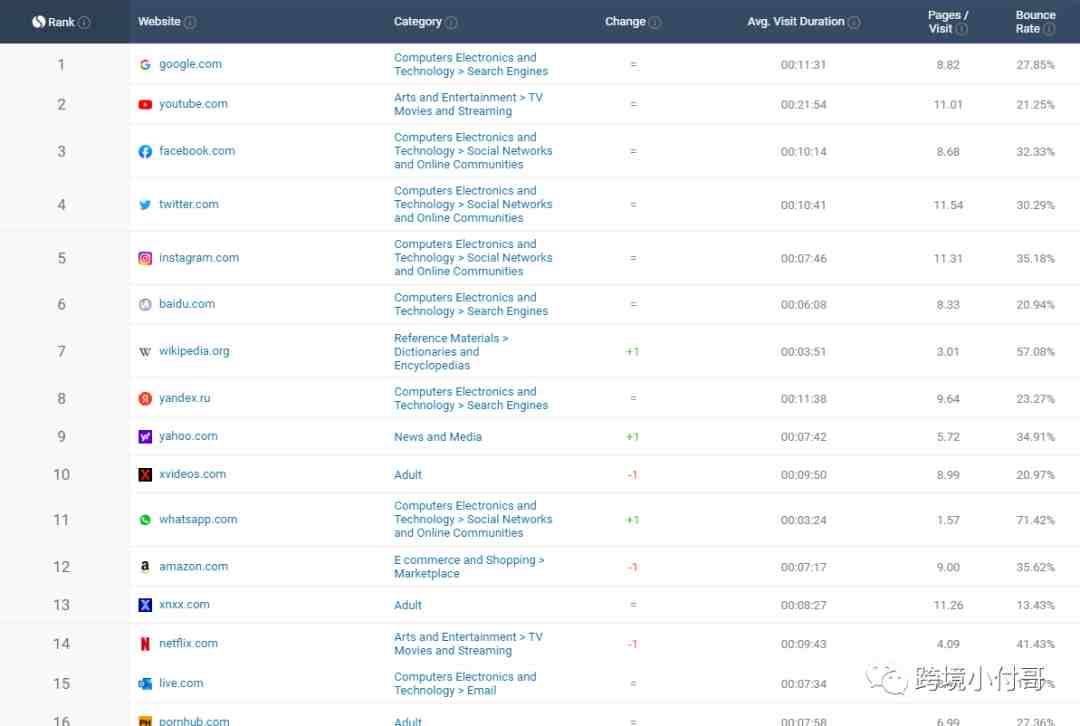Open the netflix.com website link
1080x726 pixels.
[188, 643]
